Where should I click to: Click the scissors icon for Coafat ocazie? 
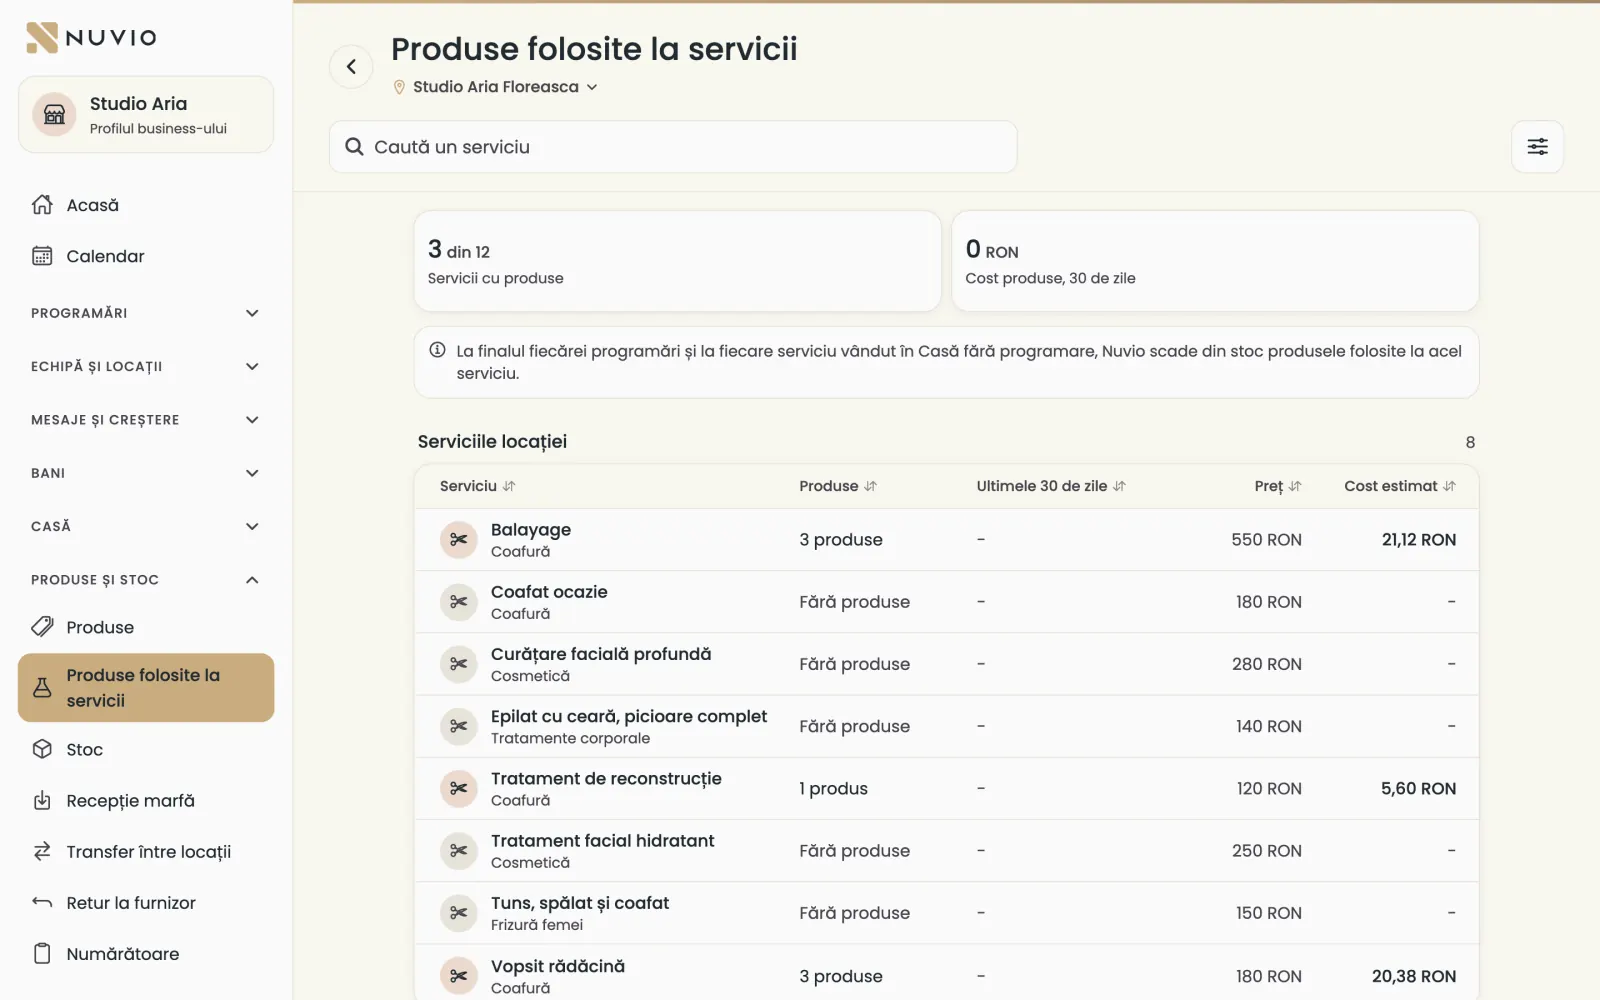(459, 602)
